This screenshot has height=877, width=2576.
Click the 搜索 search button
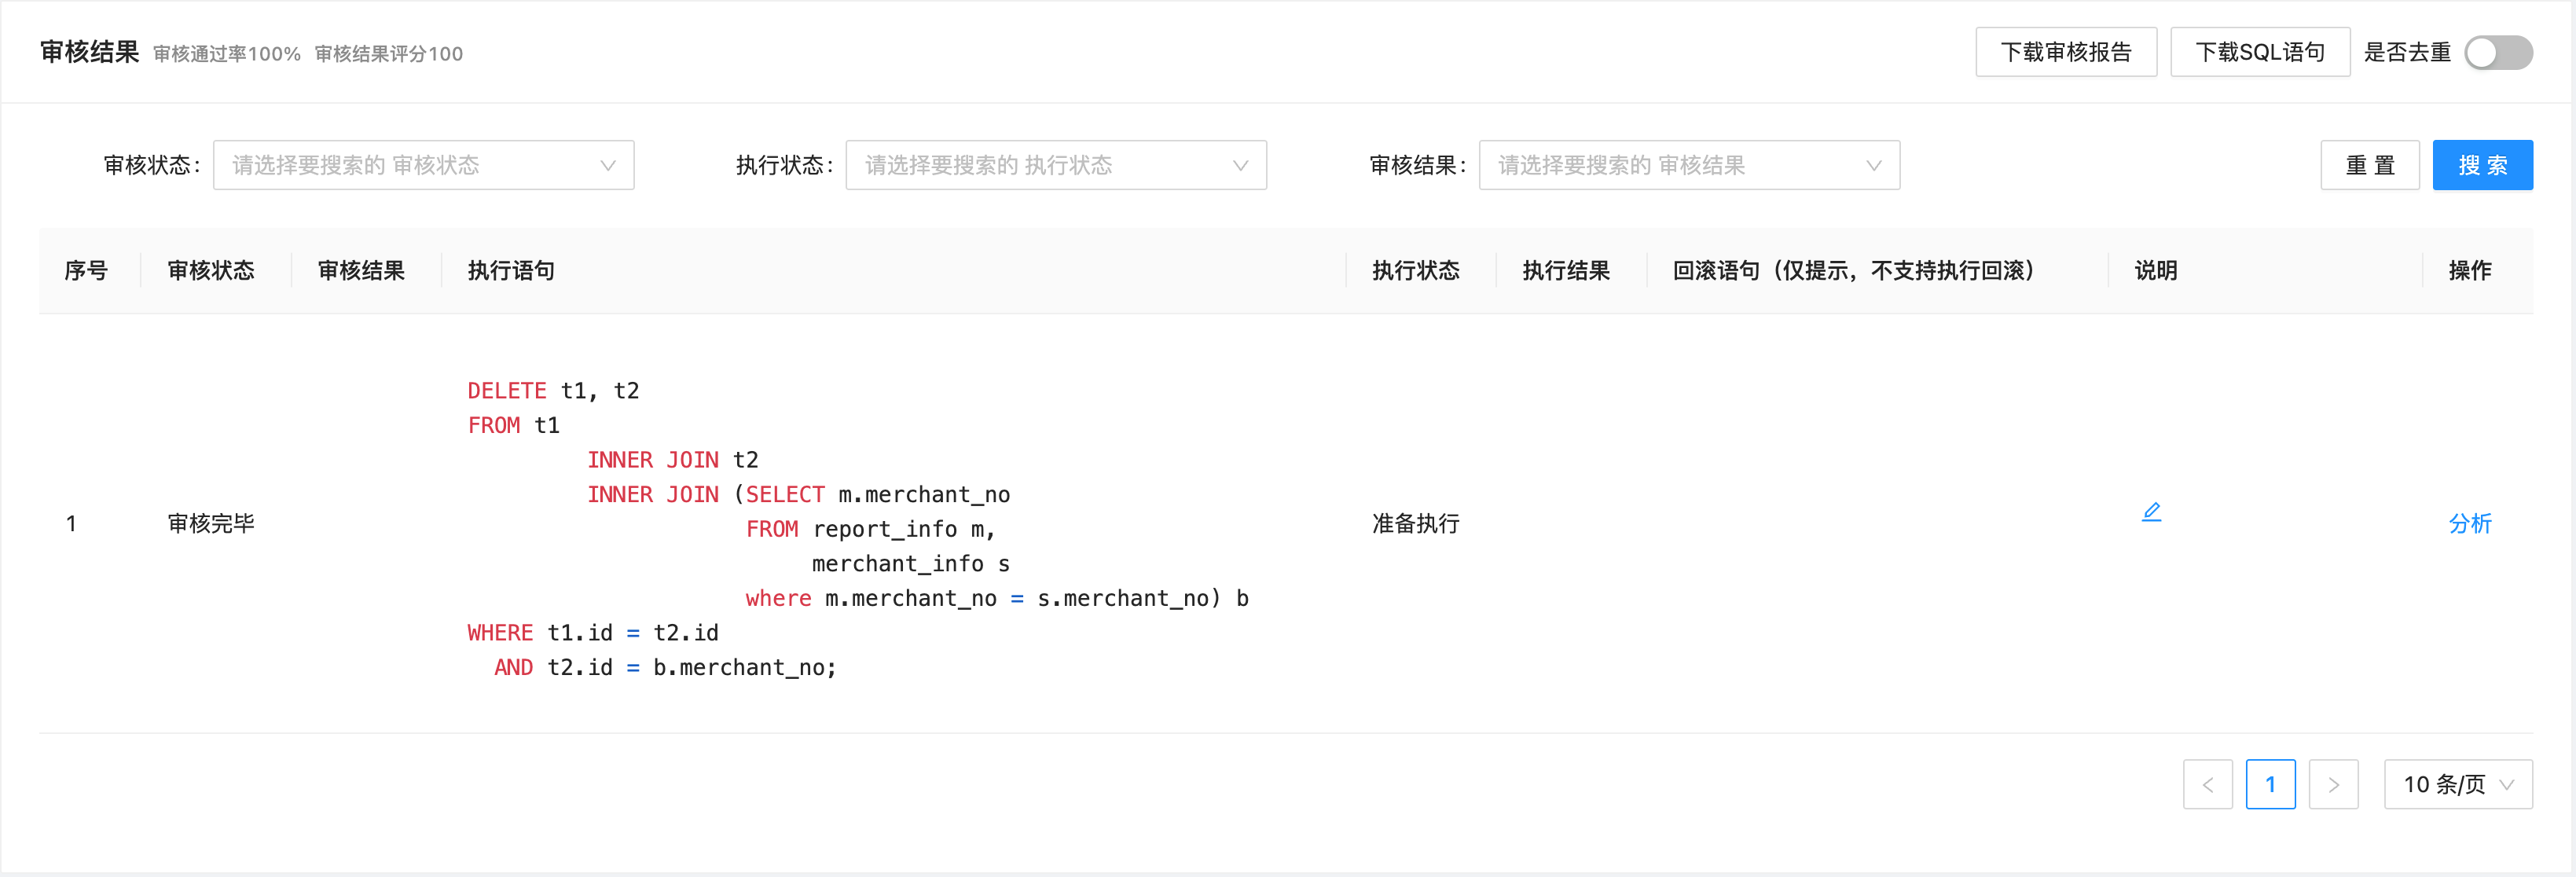click(x=2483, y=165)
